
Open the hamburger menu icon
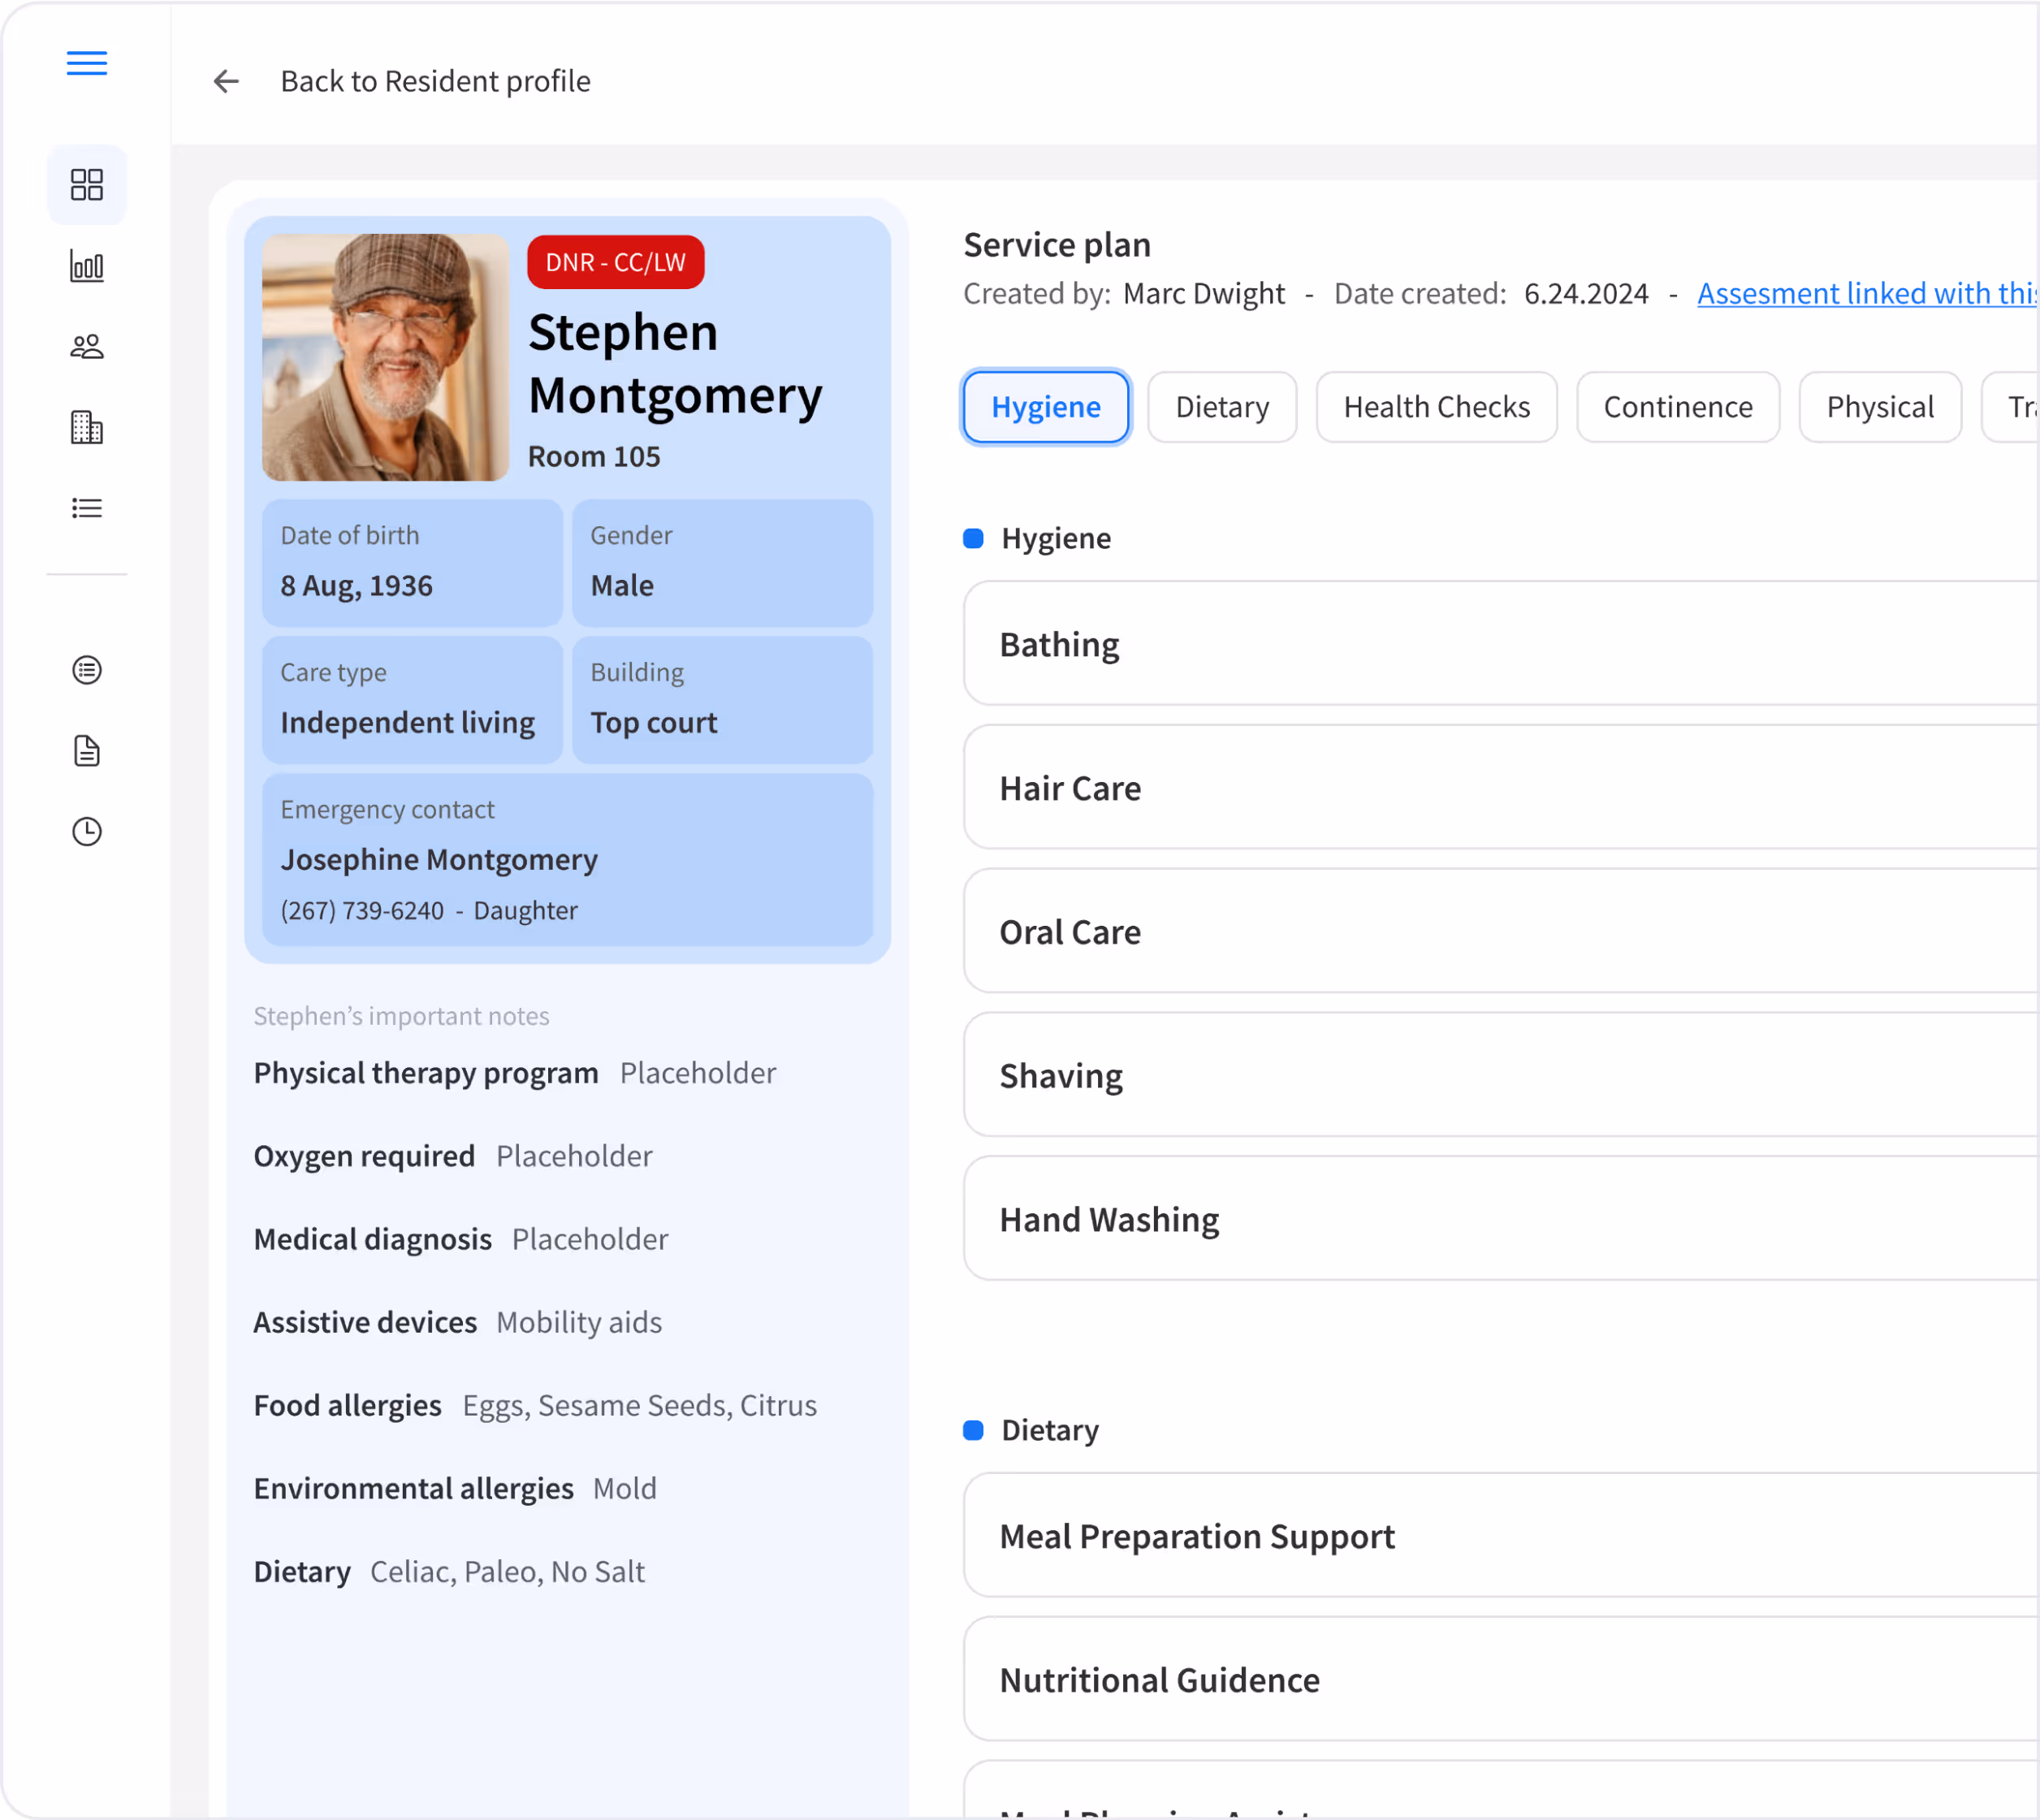(x=87, y=64)
